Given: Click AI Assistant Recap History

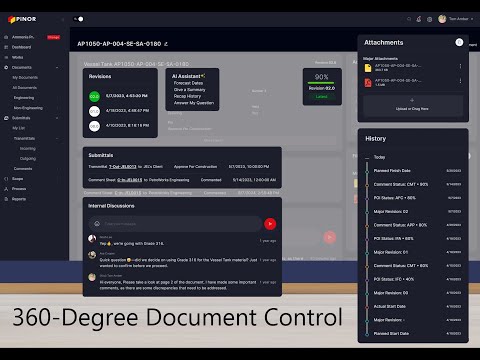Looking at the screenshot, I should (187, 96).
